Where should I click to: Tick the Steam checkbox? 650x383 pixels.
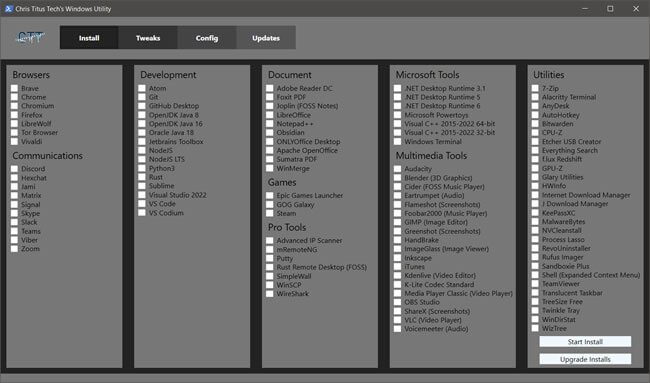tap(270, 213)
